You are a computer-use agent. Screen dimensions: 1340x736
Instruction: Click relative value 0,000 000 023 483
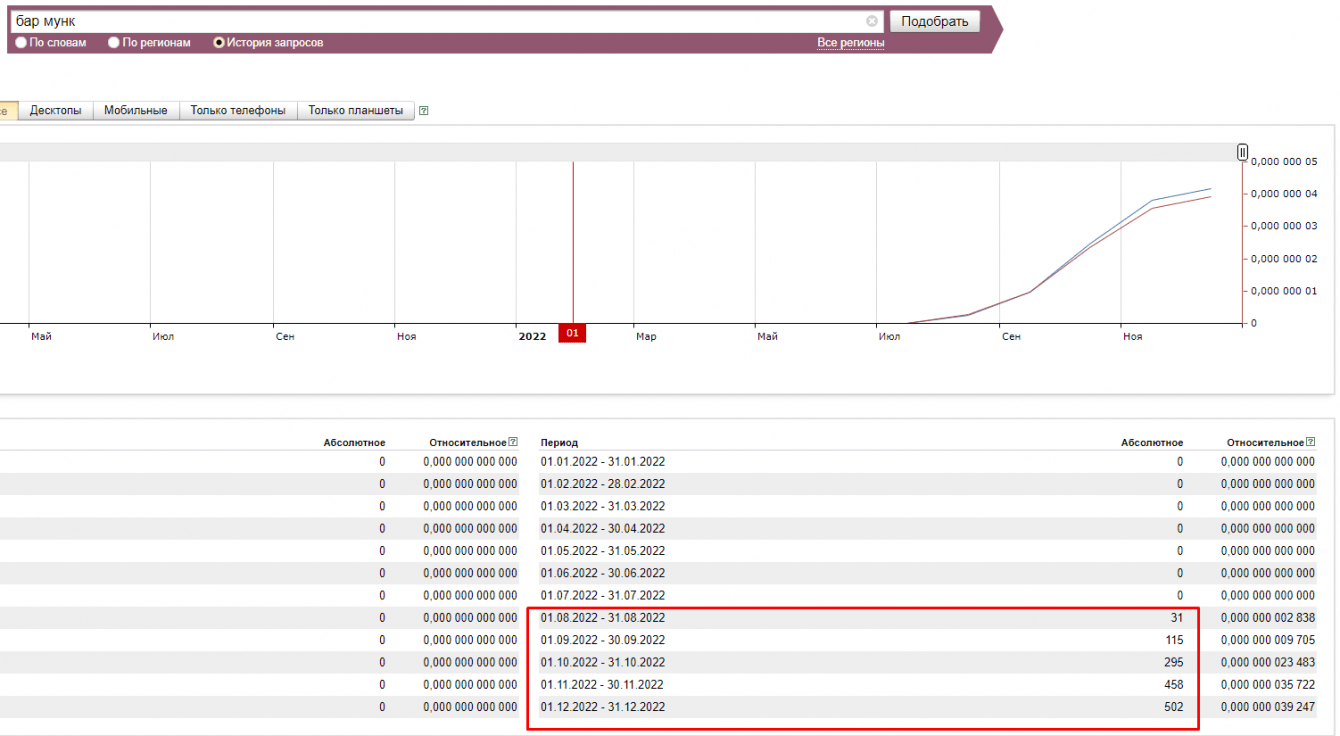(x=1268, y=662)
